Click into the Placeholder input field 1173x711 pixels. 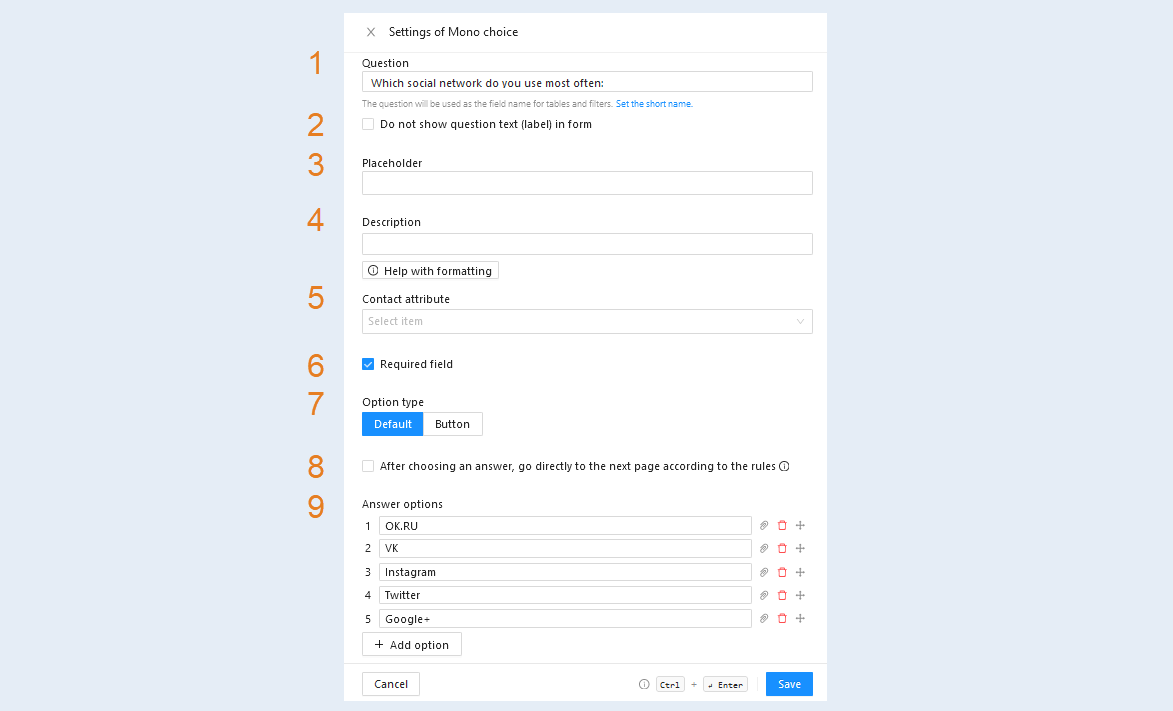click(587, 183)
